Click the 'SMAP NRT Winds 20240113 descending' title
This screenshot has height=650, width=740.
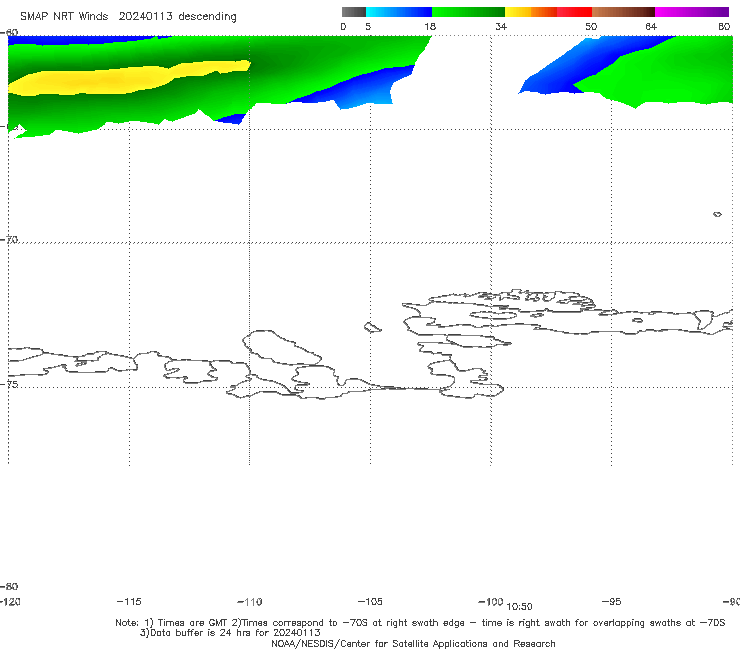click(x=128, y=16)
